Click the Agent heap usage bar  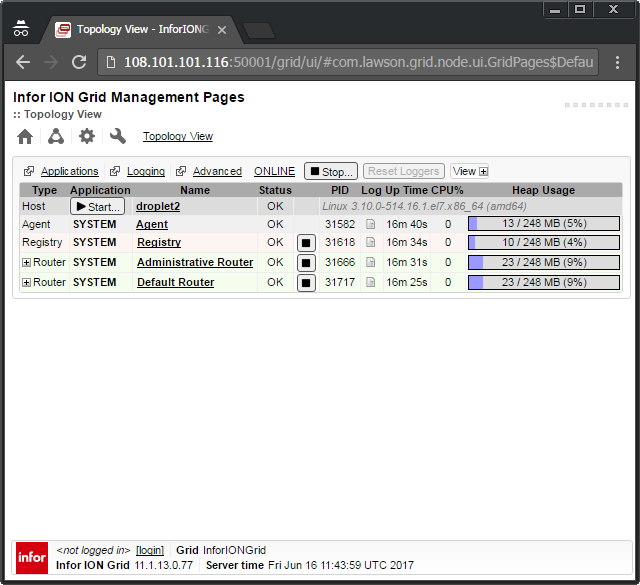point(544,224)
